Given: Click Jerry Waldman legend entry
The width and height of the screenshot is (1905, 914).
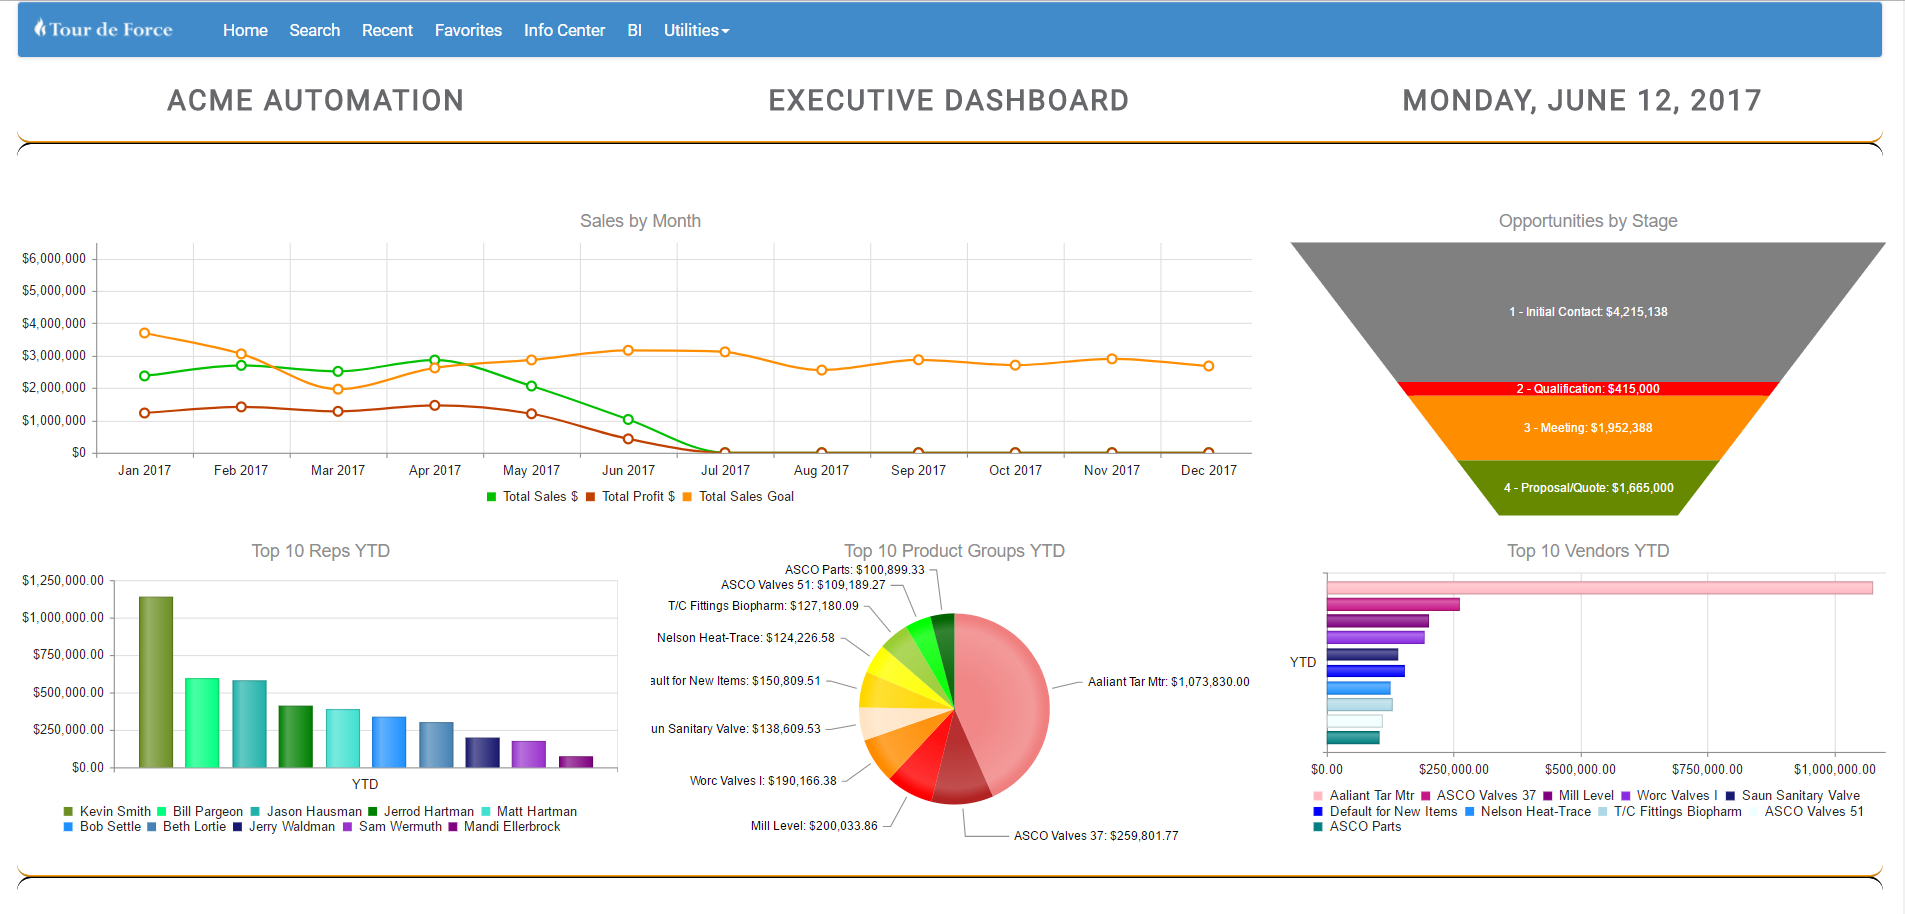Looking at the screenshot, I should point(284,827).
